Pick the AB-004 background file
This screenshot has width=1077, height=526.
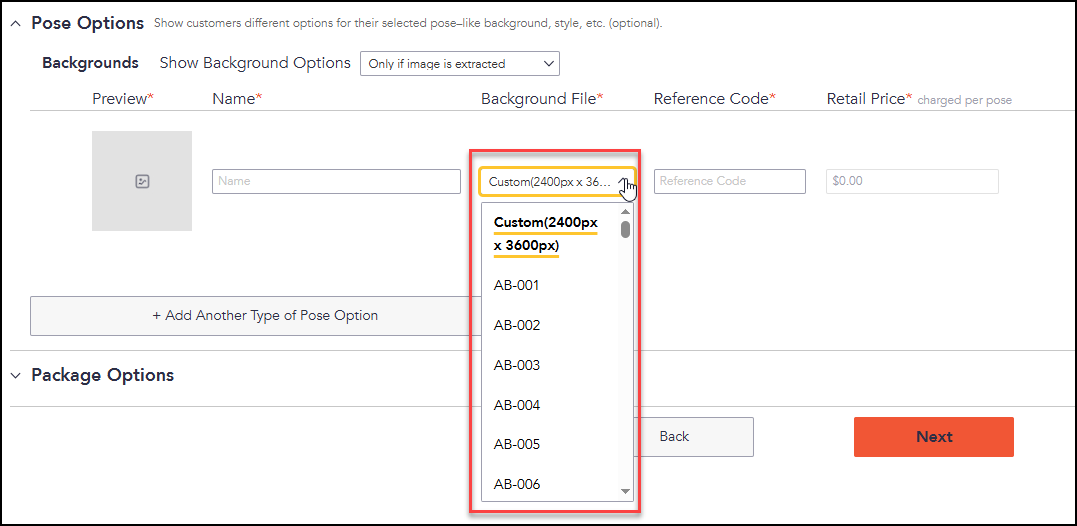point(516,405)
